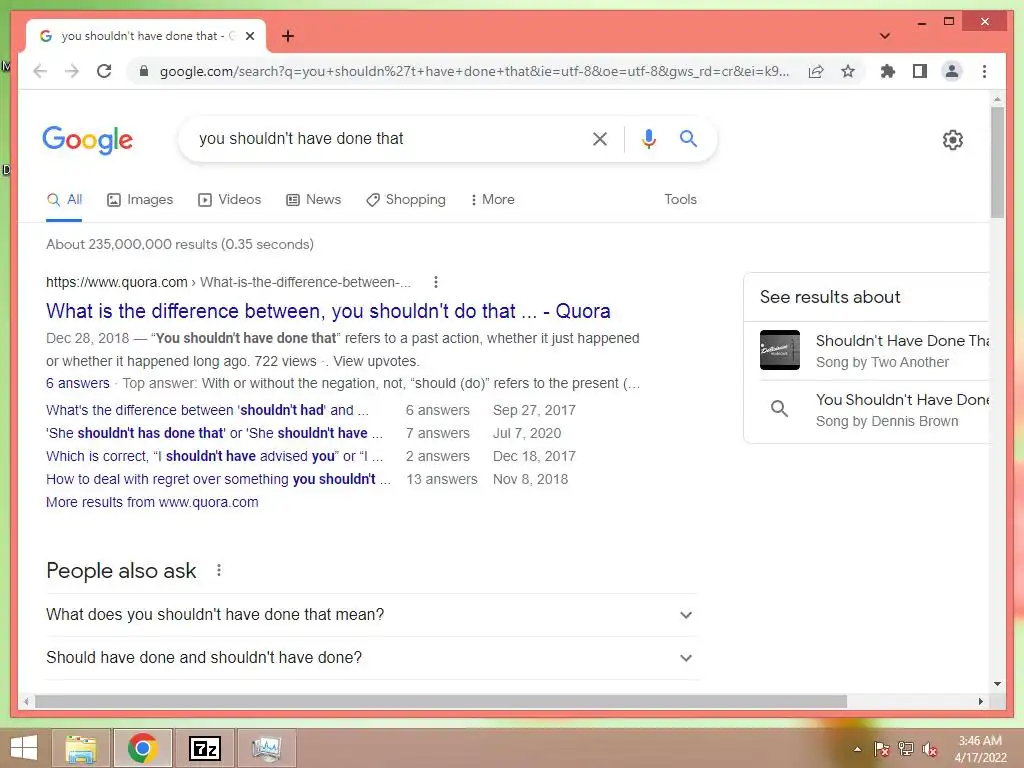Go to Google home via logo
The width and height of the screenshot is (1024, 768).
(x=88, y=140)
